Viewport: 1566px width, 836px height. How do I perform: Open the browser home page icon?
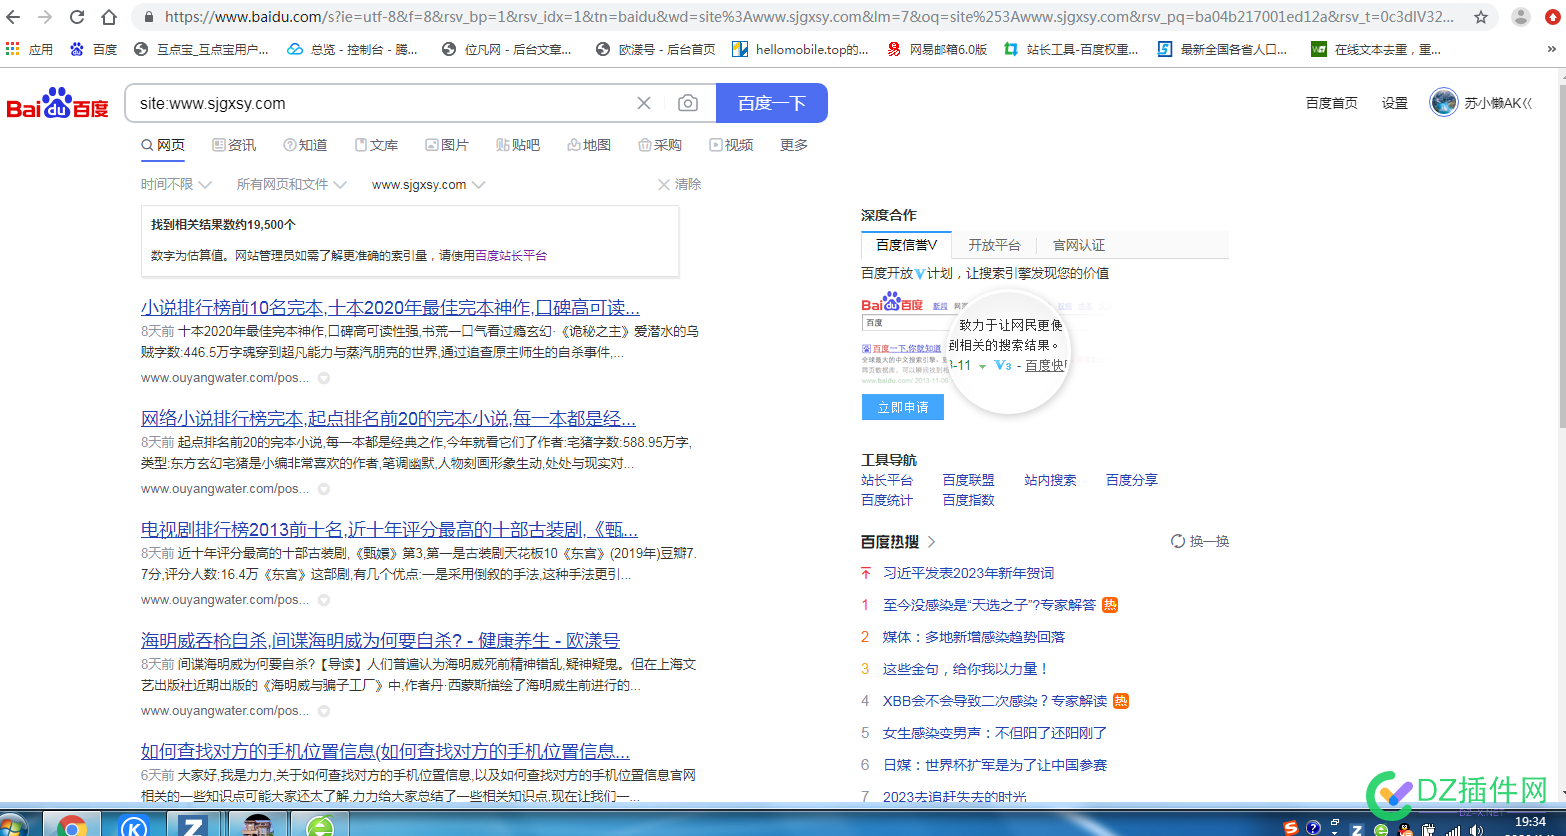[x=109, y=17]
